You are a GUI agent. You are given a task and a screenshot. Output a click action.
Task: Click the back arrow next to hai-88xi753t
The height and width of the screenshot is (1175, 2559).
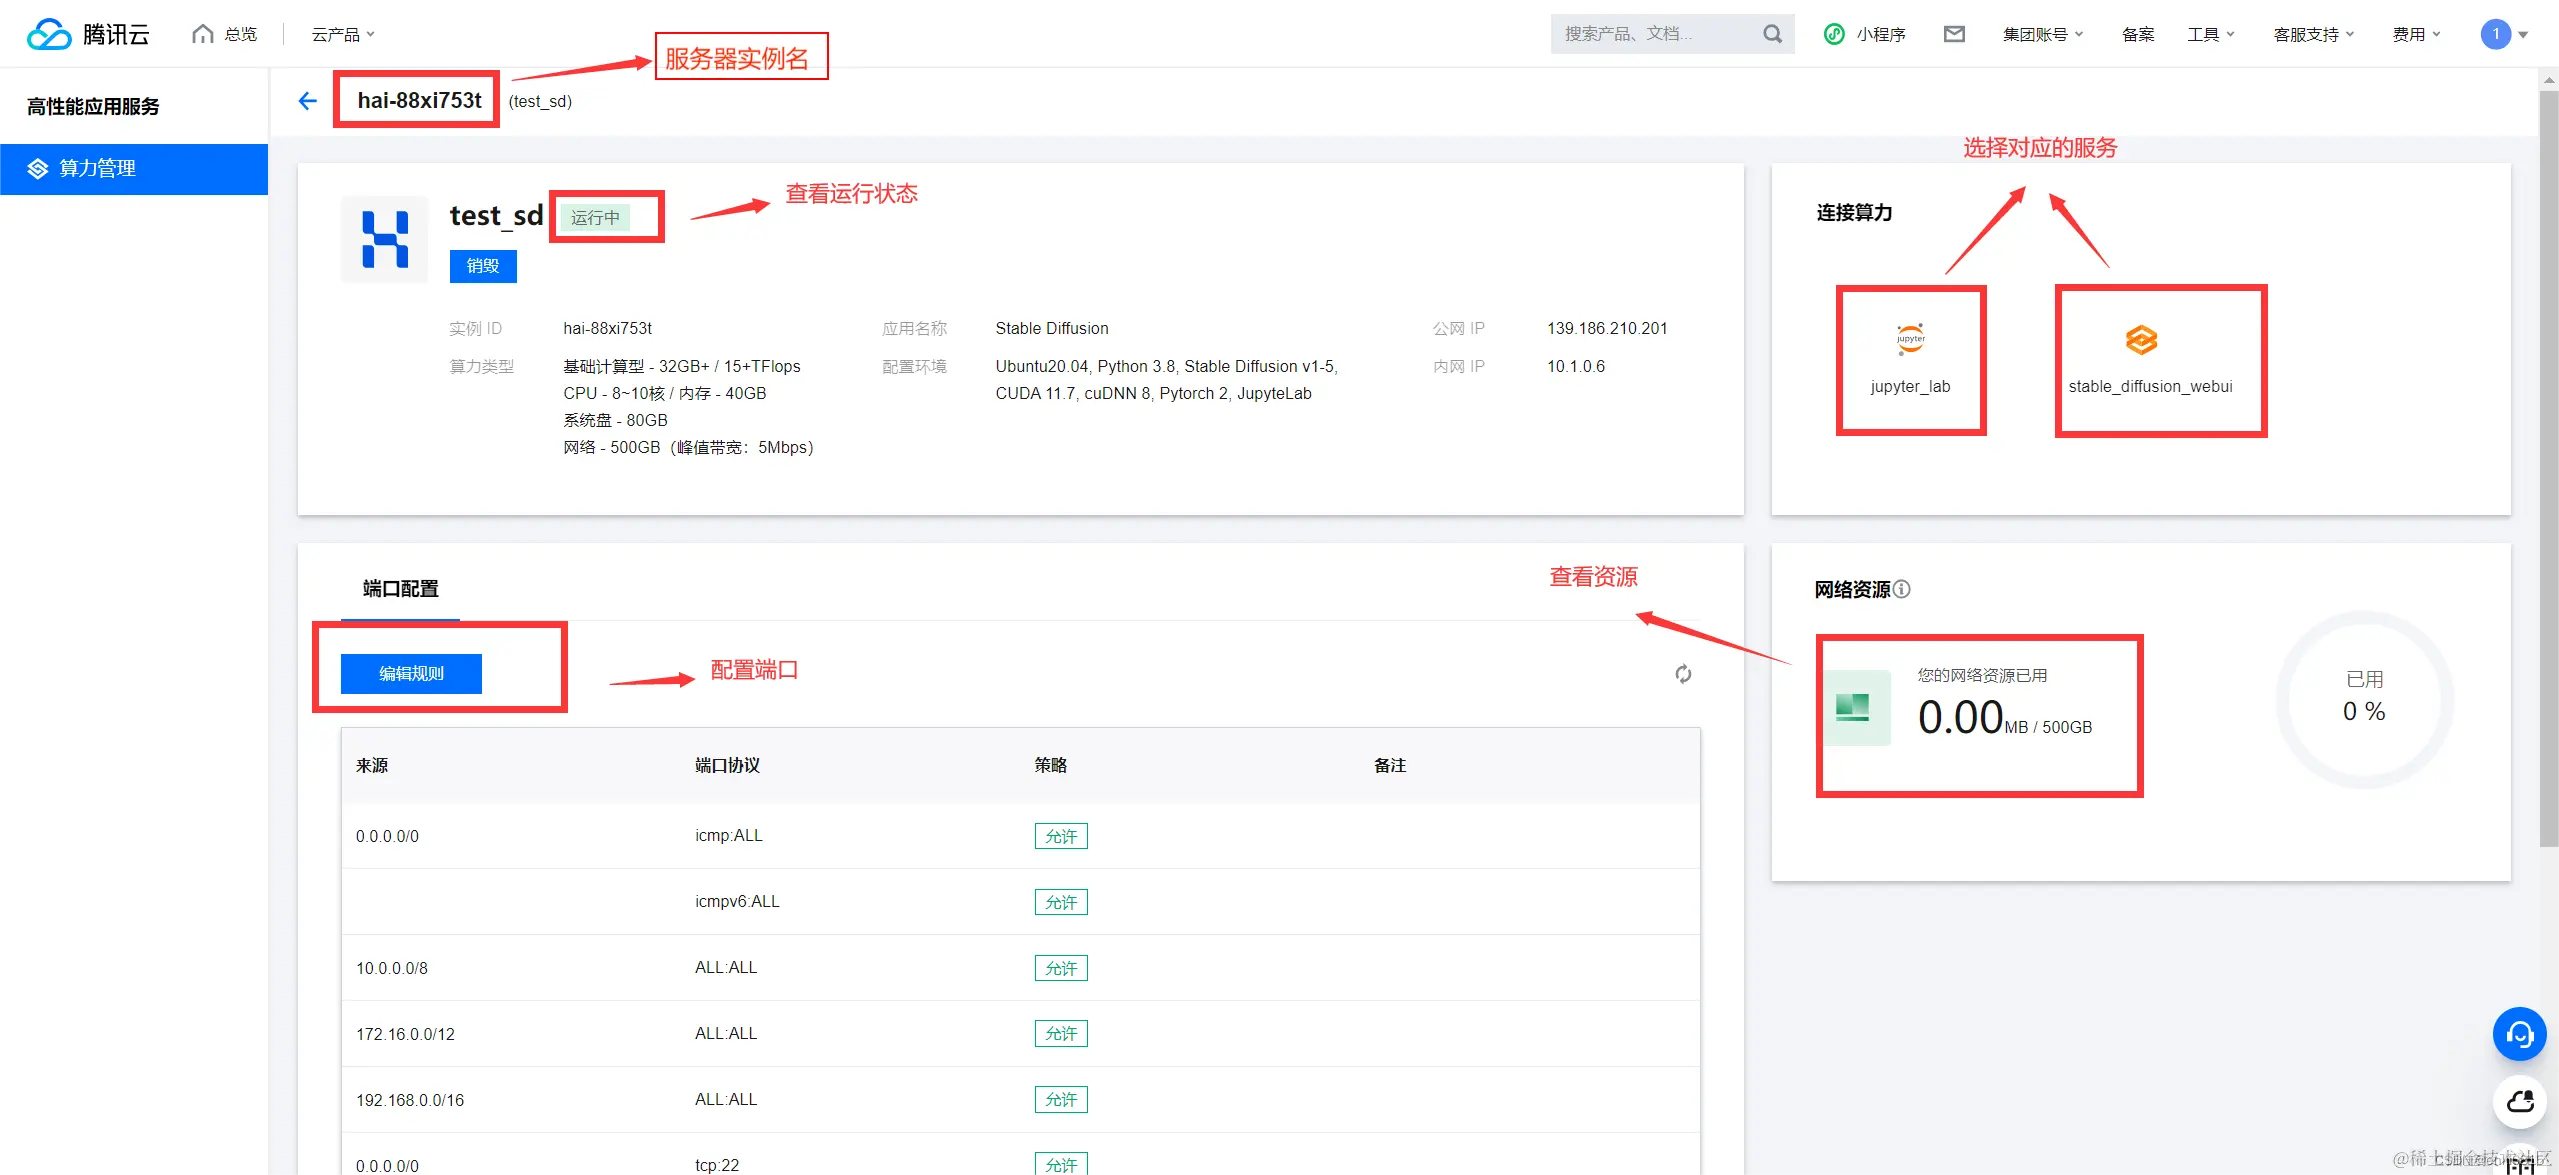(307, 101)
